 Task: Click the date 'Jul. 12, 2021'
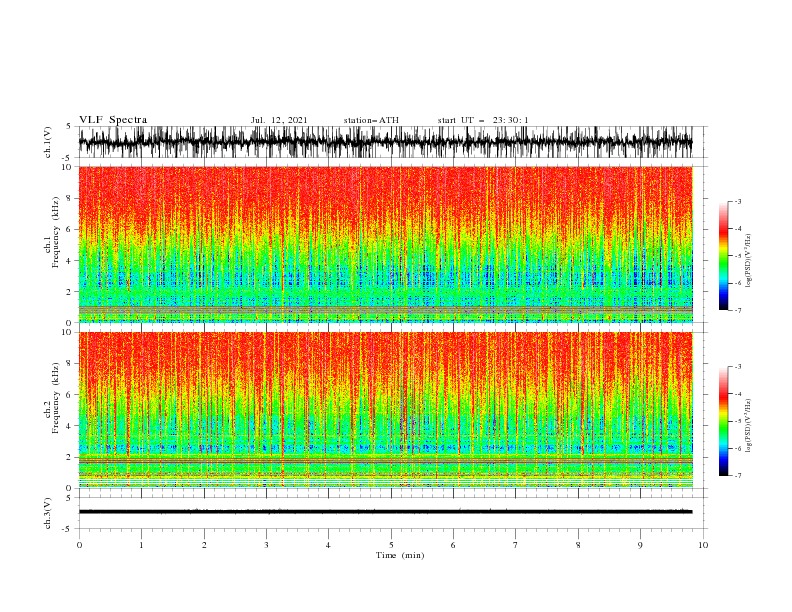click(x=279, y=120)
